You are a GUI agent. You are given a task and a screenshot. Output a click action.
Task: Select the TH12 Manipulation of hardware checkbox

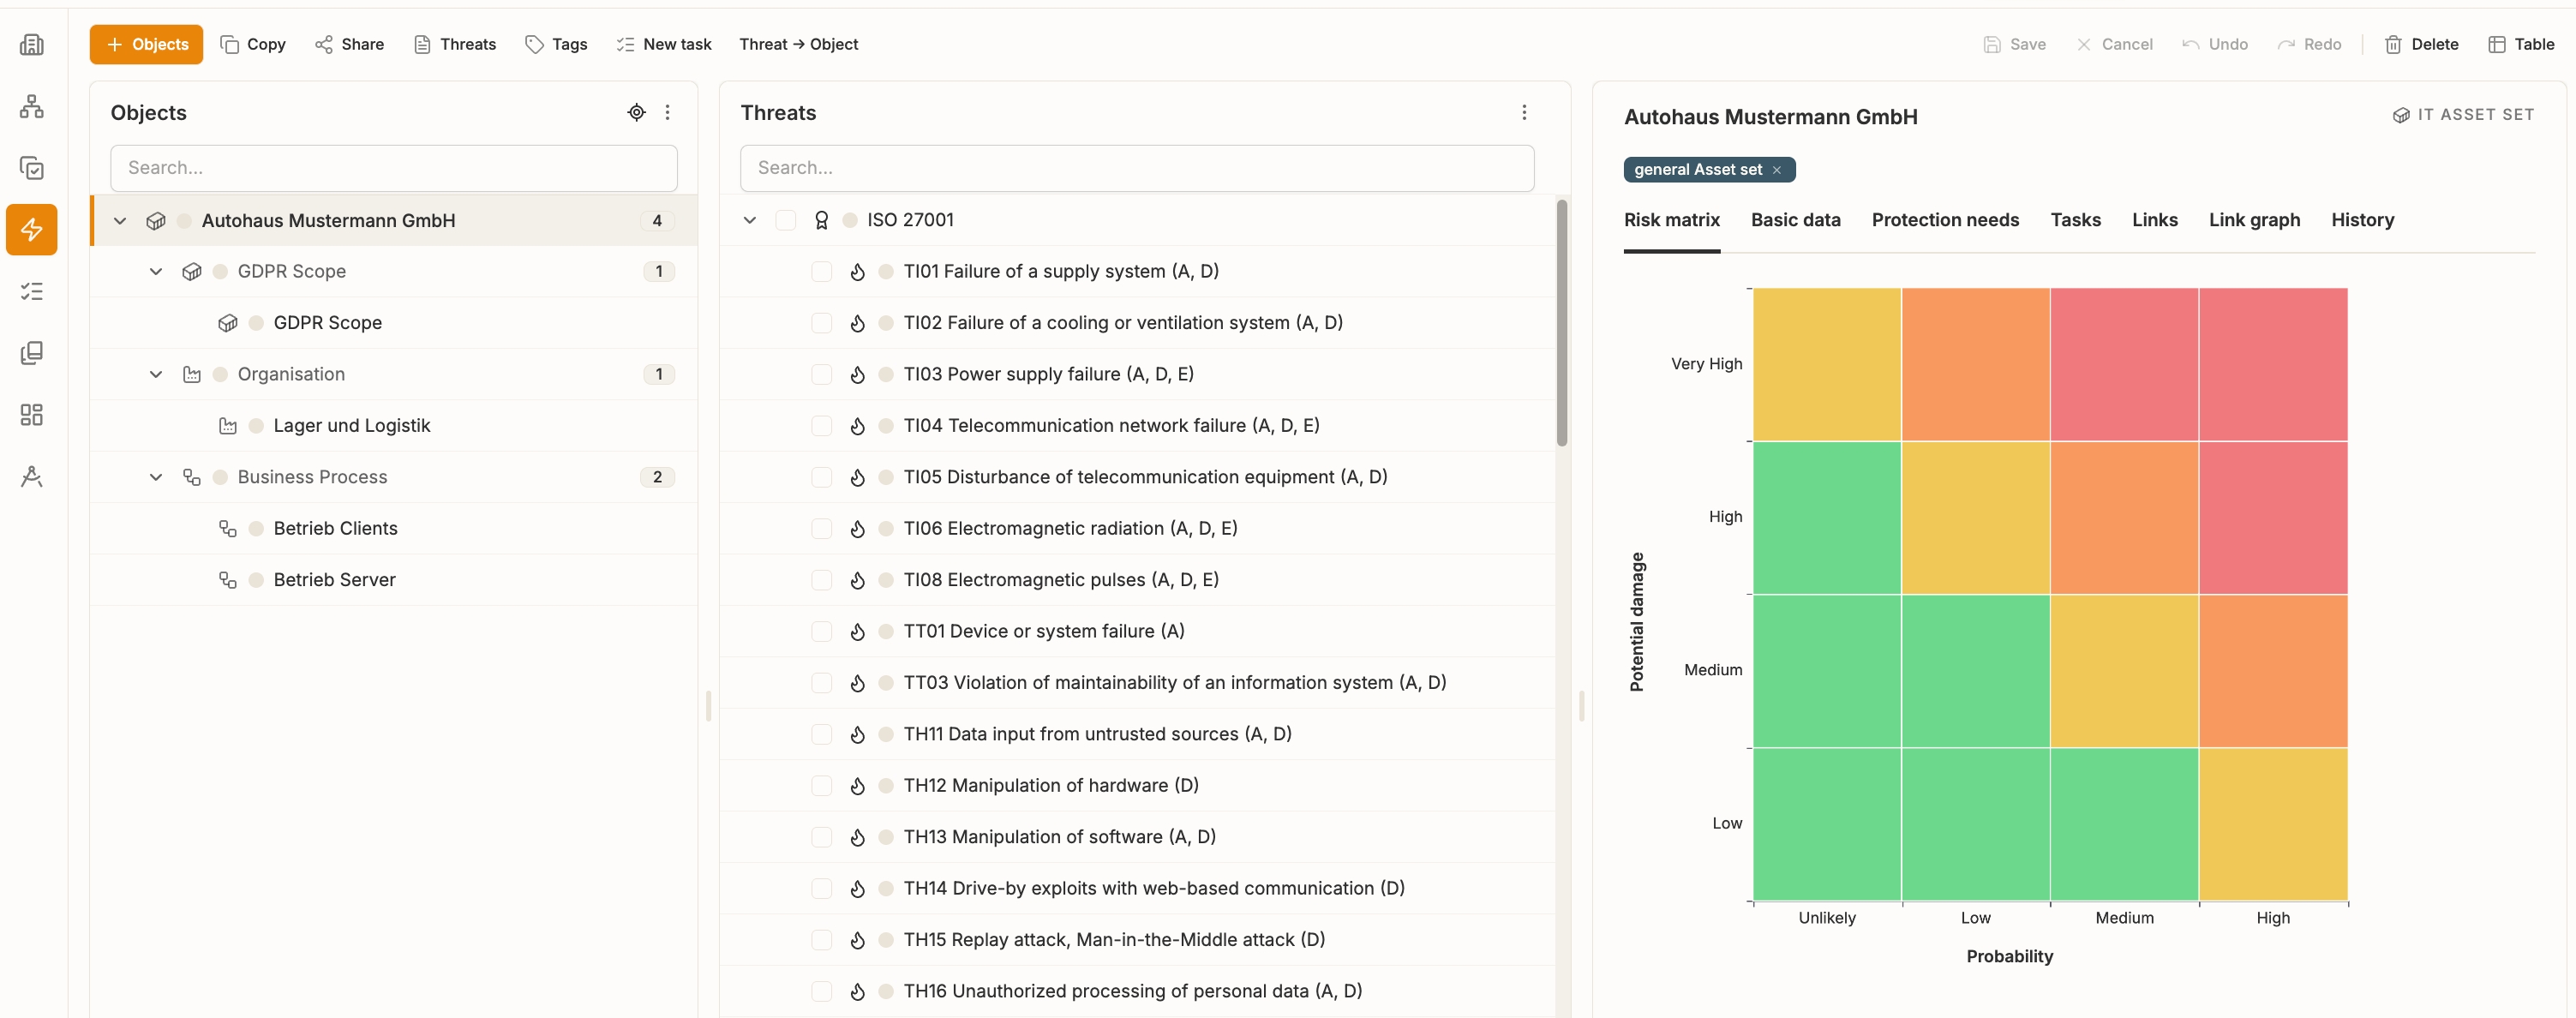(x=822, y=786)
